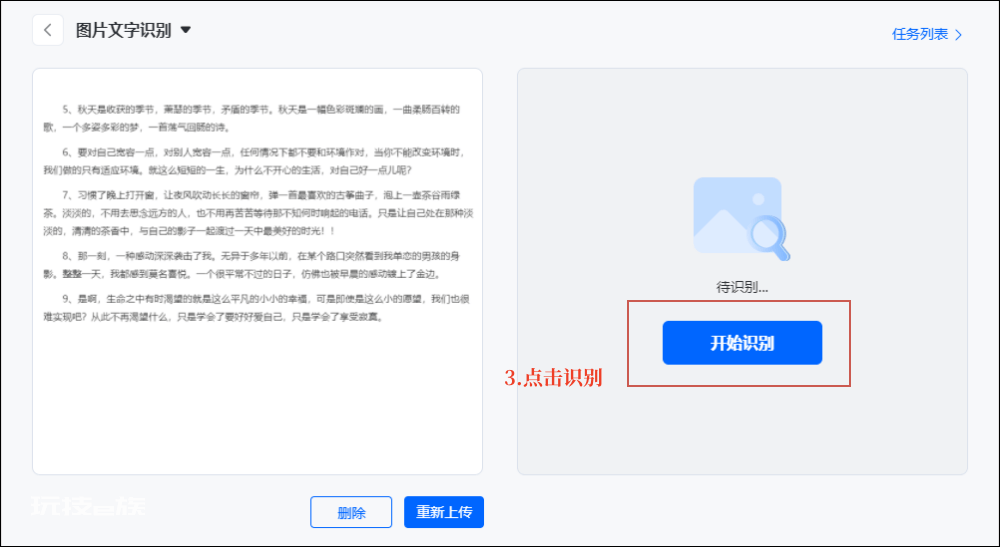Open the 任务列表 link
Screen dimensions: 1000x547
(920, 34)
